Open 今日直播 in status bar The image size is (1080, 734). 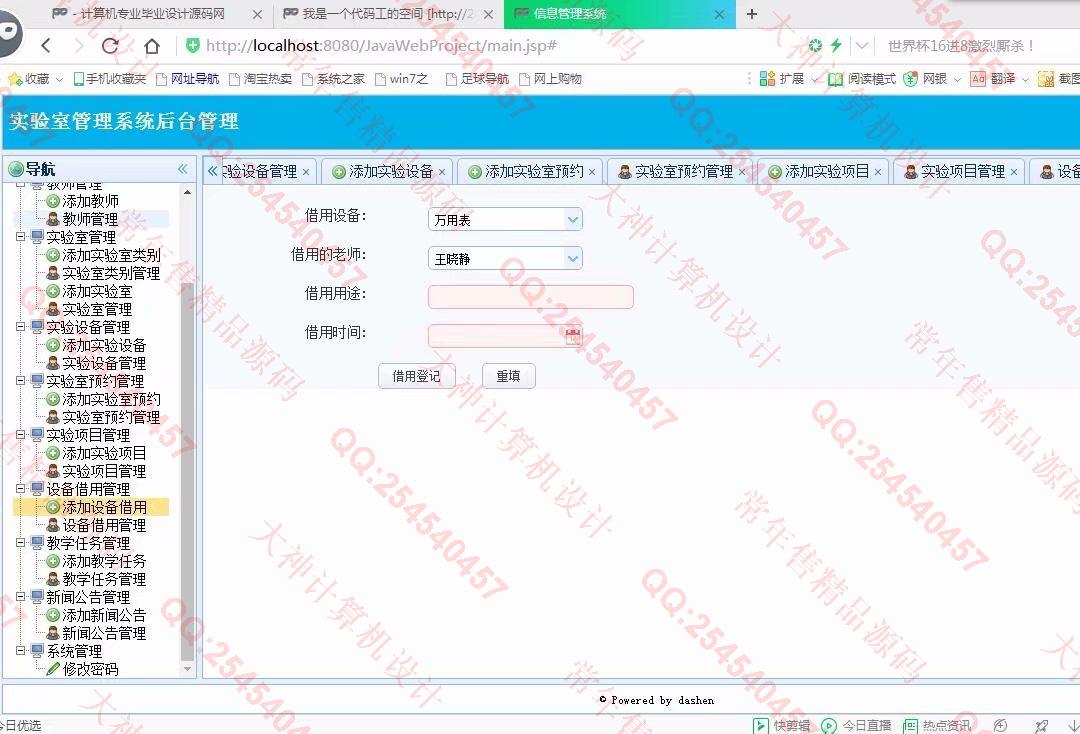pos(857,725)
